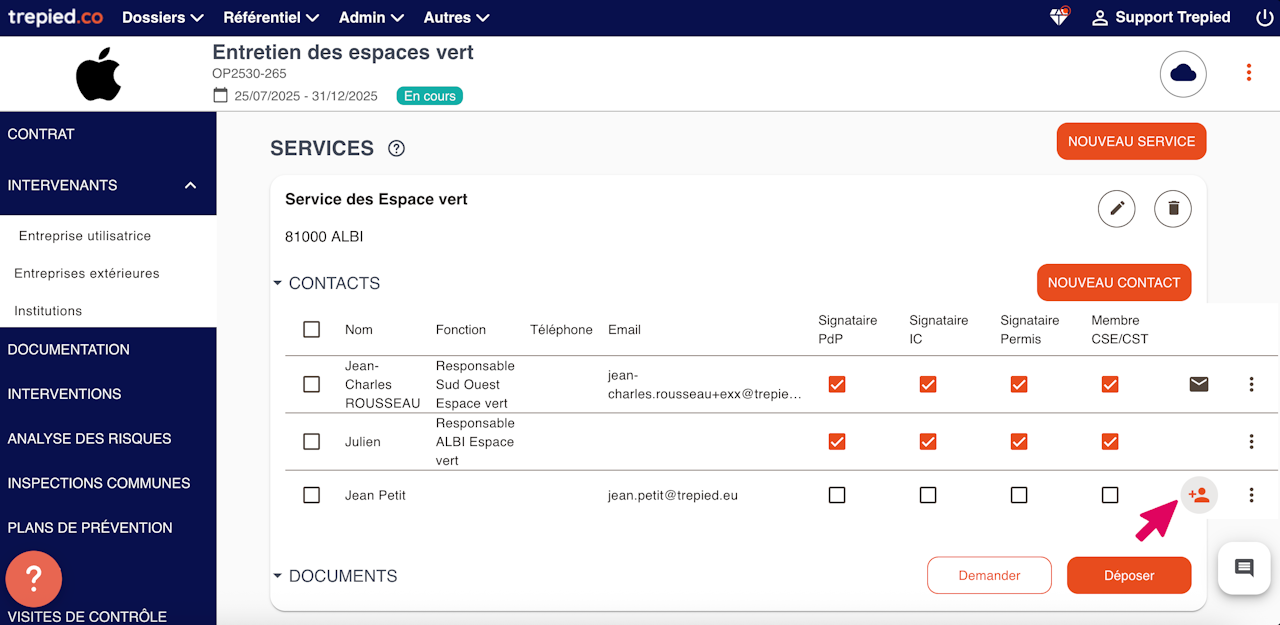Collapse the Contacts section
1280x625 pixels.
pyautogui.click(x=278, y=283)
